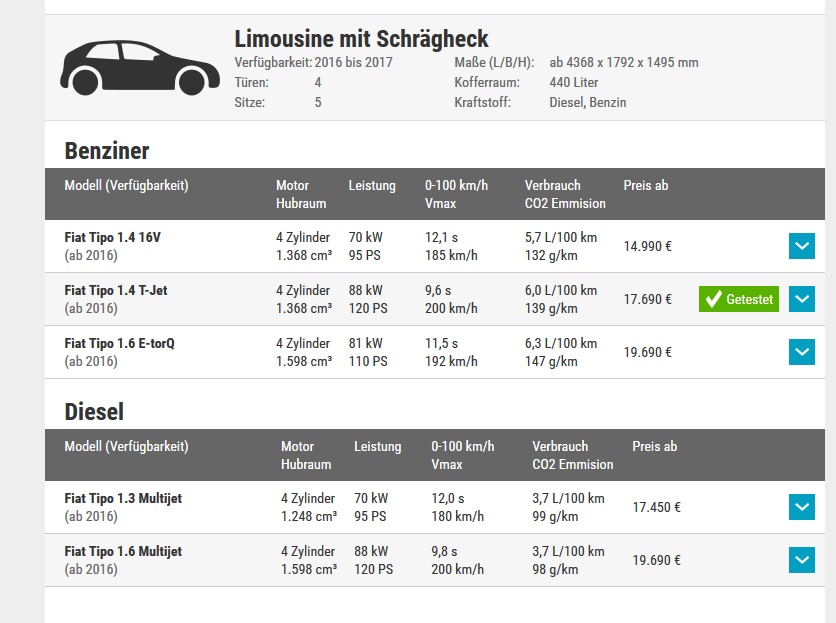Click the 17.450 € price
This screenshot has height=623, width=836.
[x=657, y=507]
